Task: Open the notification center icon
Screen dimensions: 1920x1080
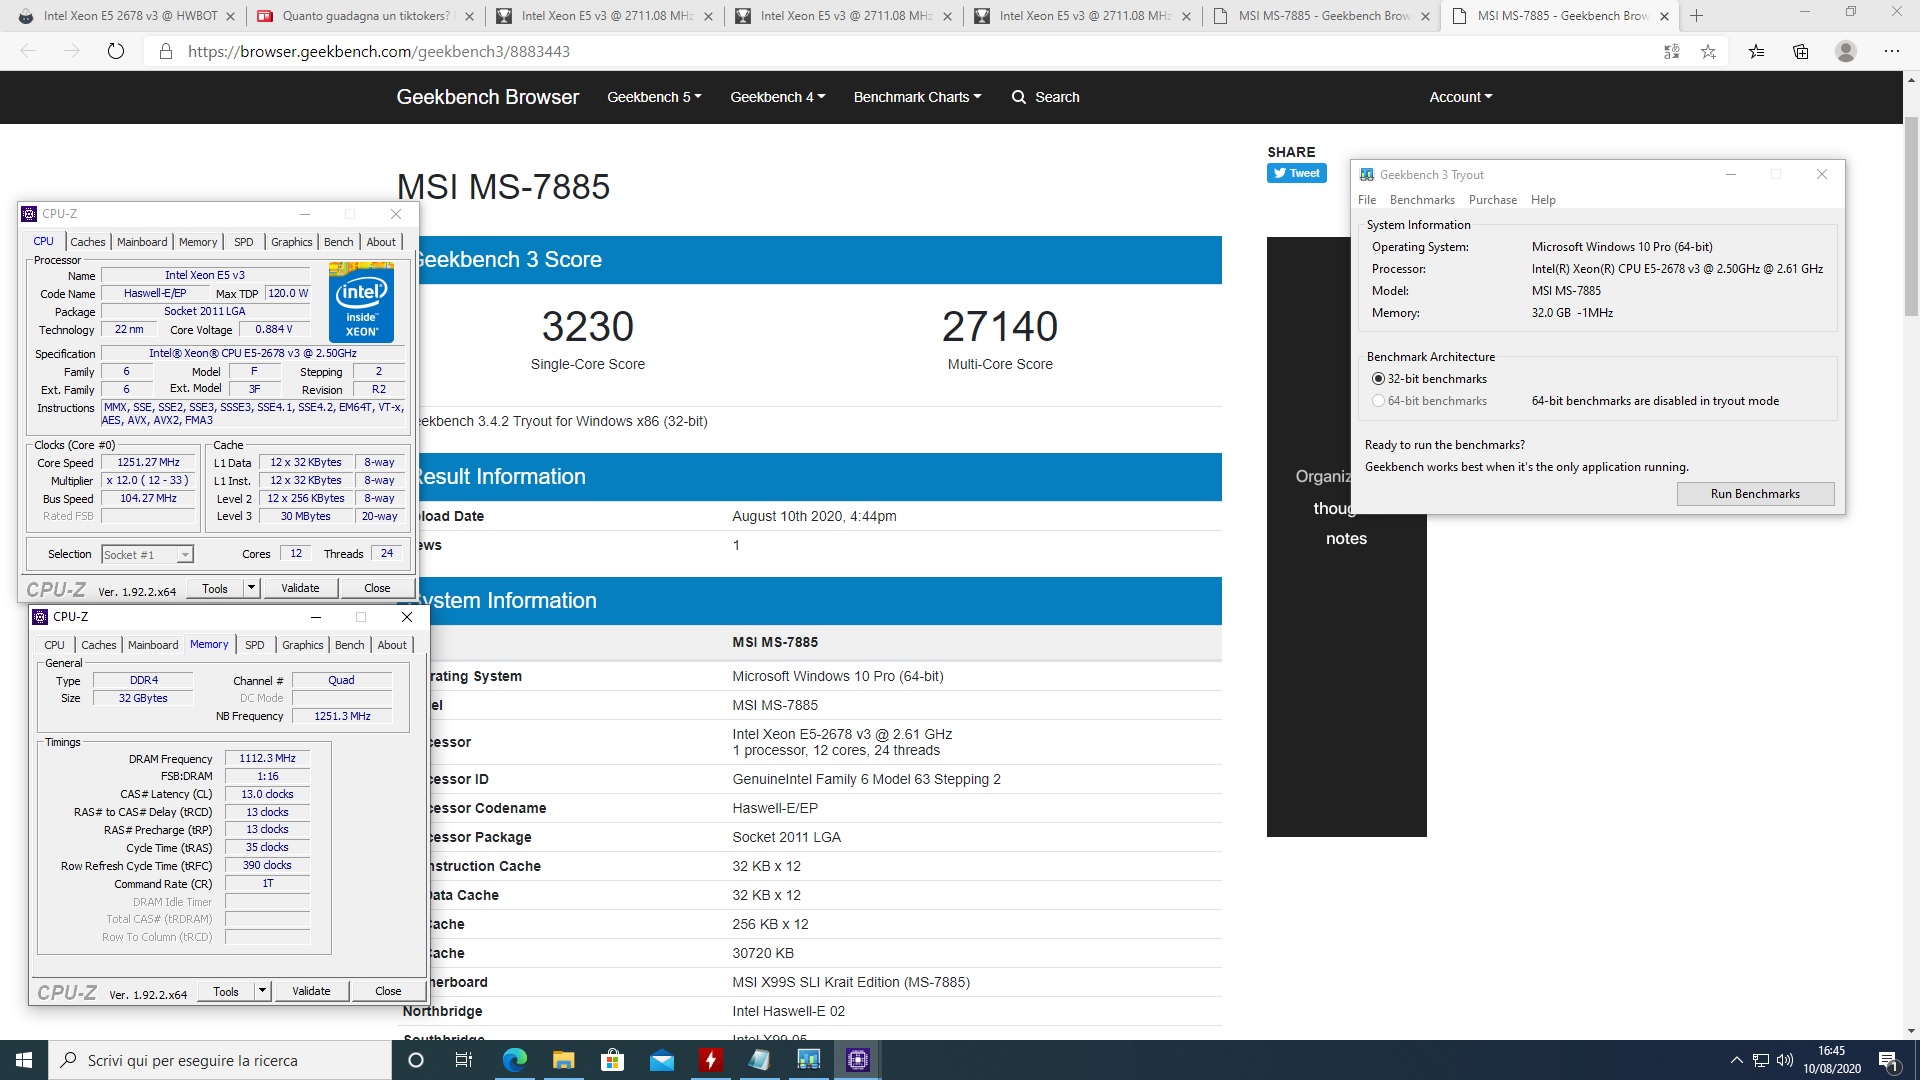Action: [x=1888, y=1061]
